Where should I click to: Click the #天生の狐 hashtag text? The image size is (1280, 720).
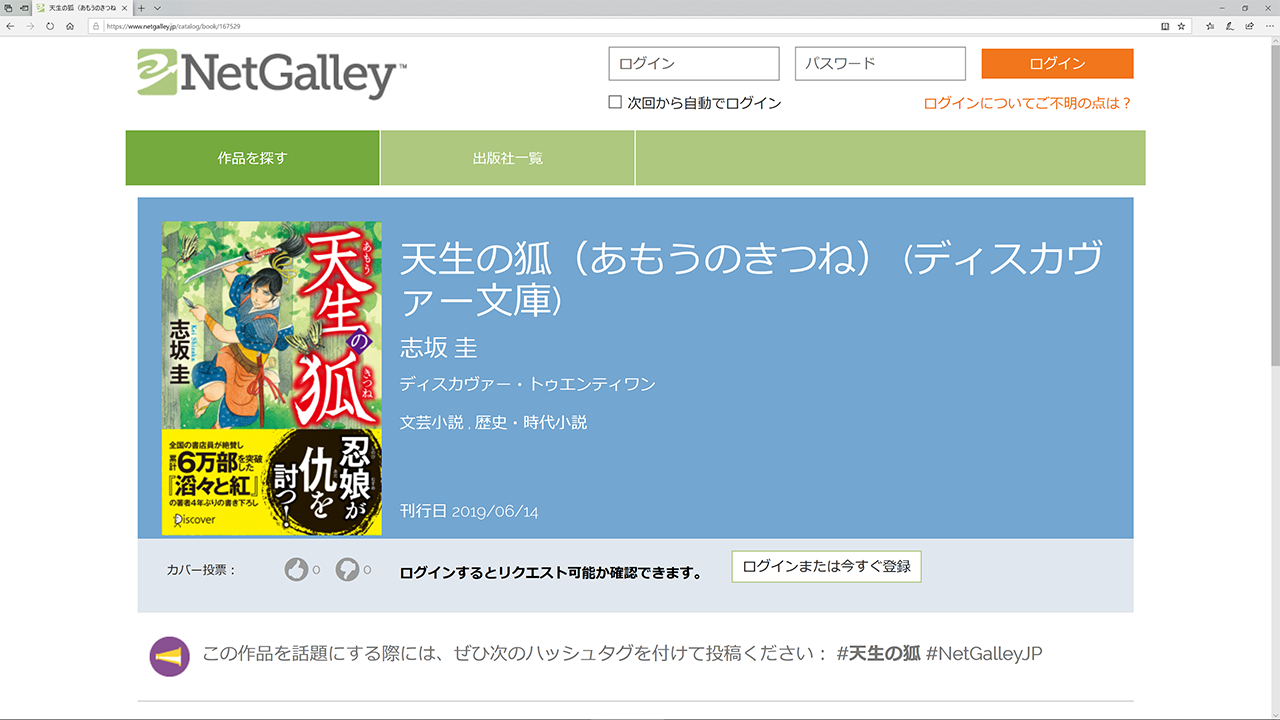(878, 654)
